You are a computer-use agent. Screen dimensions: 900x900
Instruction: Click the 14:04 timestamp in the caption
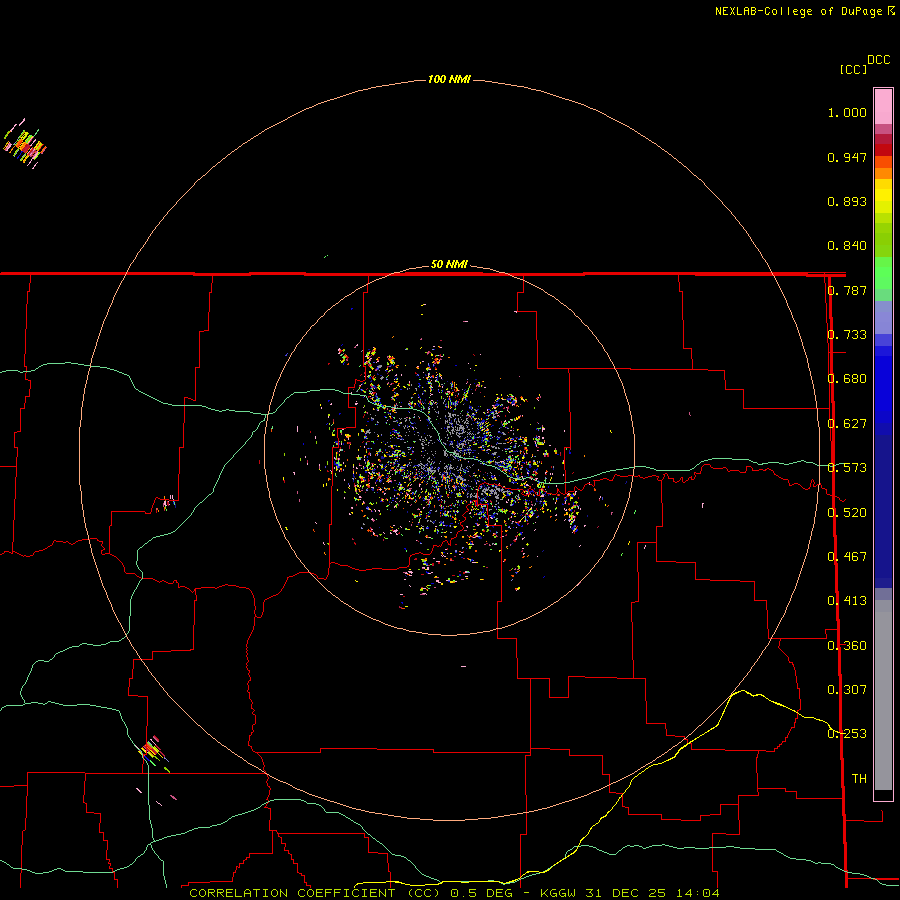(x=696, y=893)
